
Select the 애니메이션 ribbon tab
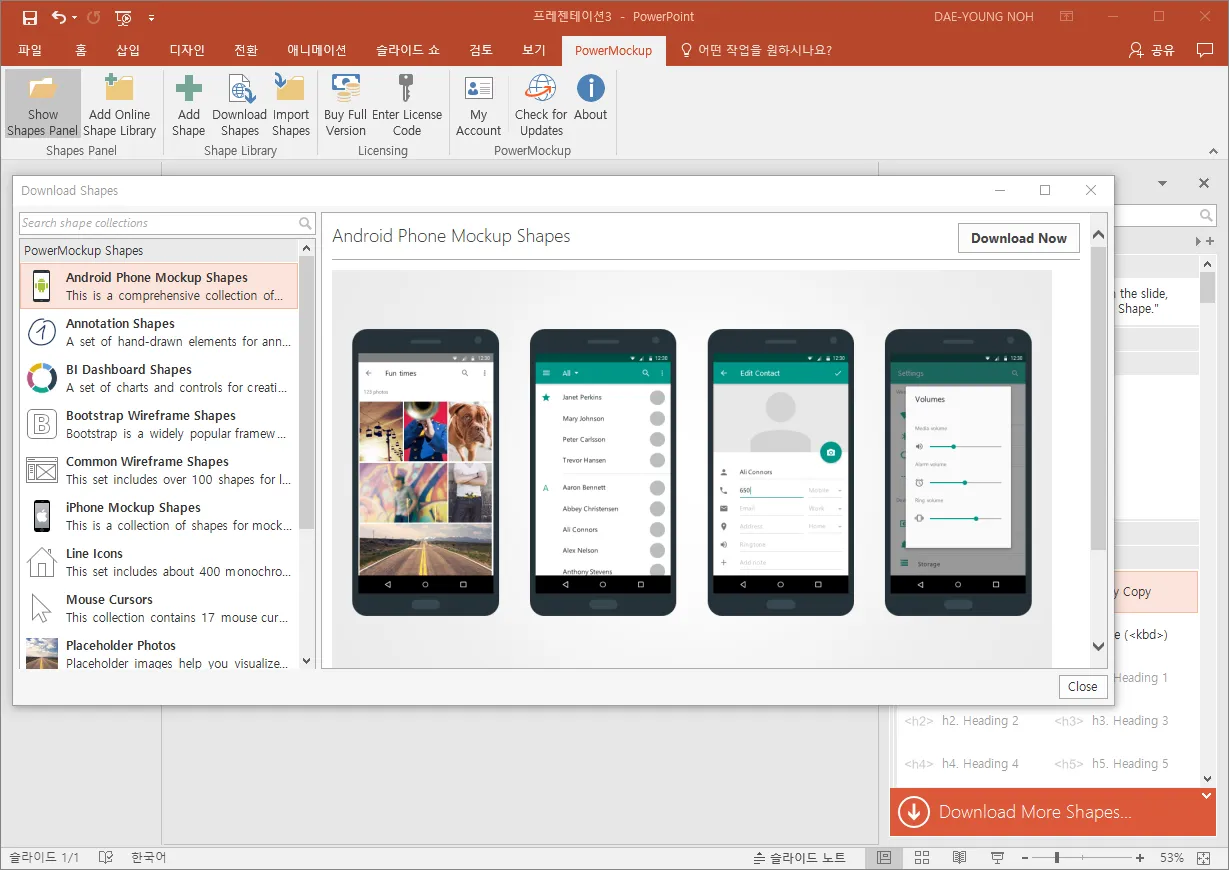pyautogui.click(x=316, y=50)
